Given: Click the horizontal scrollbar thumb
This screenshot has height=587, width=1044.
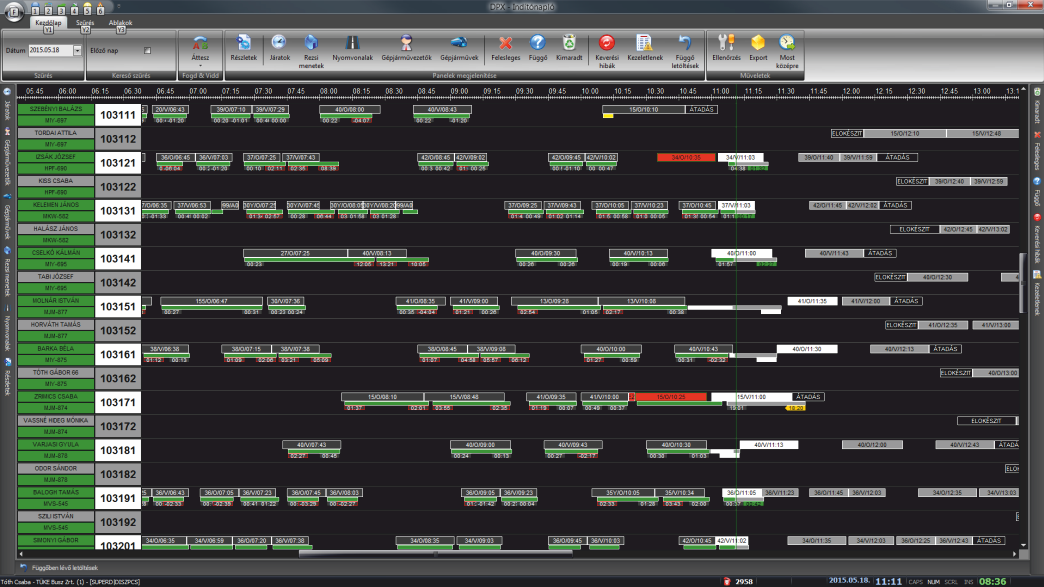Looking at the screenshot, I should (435, 553).
